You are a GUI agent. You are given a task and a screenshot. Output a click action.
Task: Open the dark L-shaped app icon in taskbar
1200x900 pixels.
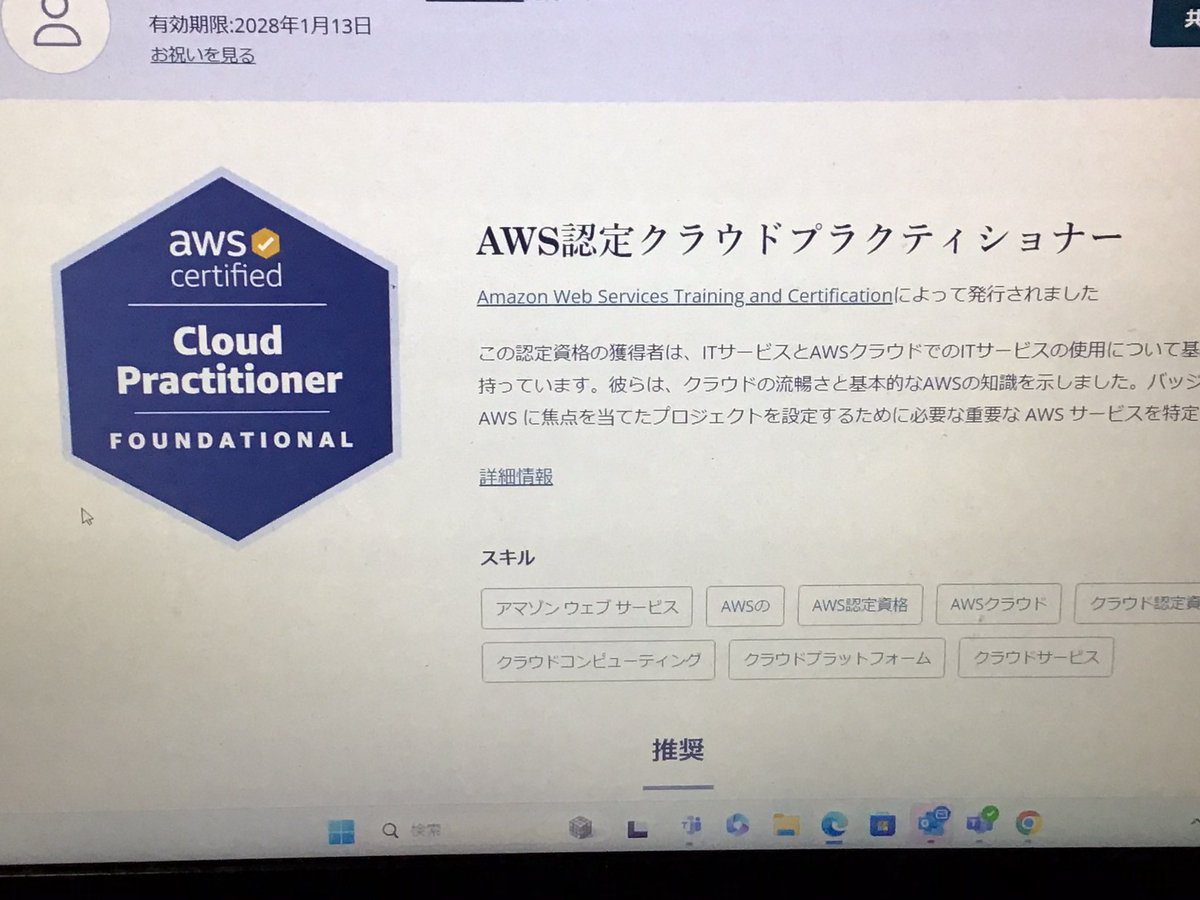click(x=637, y=827)
